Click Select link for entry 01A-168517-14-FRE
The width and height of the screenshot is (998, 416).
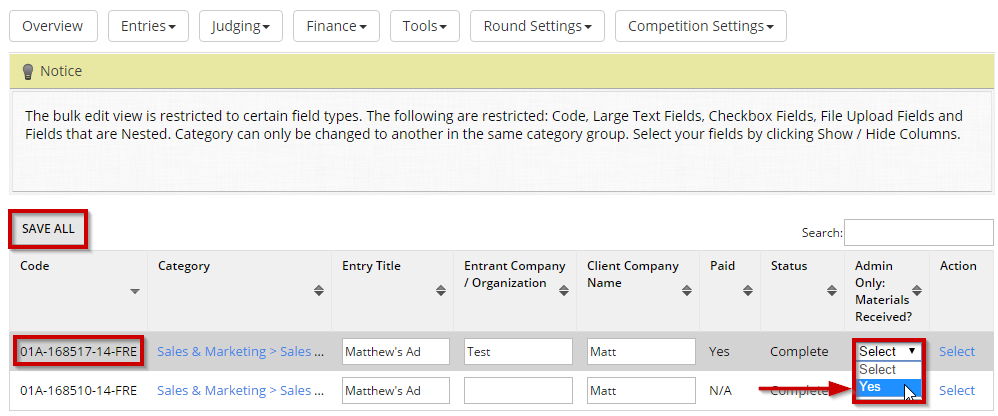tap(956, 351)
